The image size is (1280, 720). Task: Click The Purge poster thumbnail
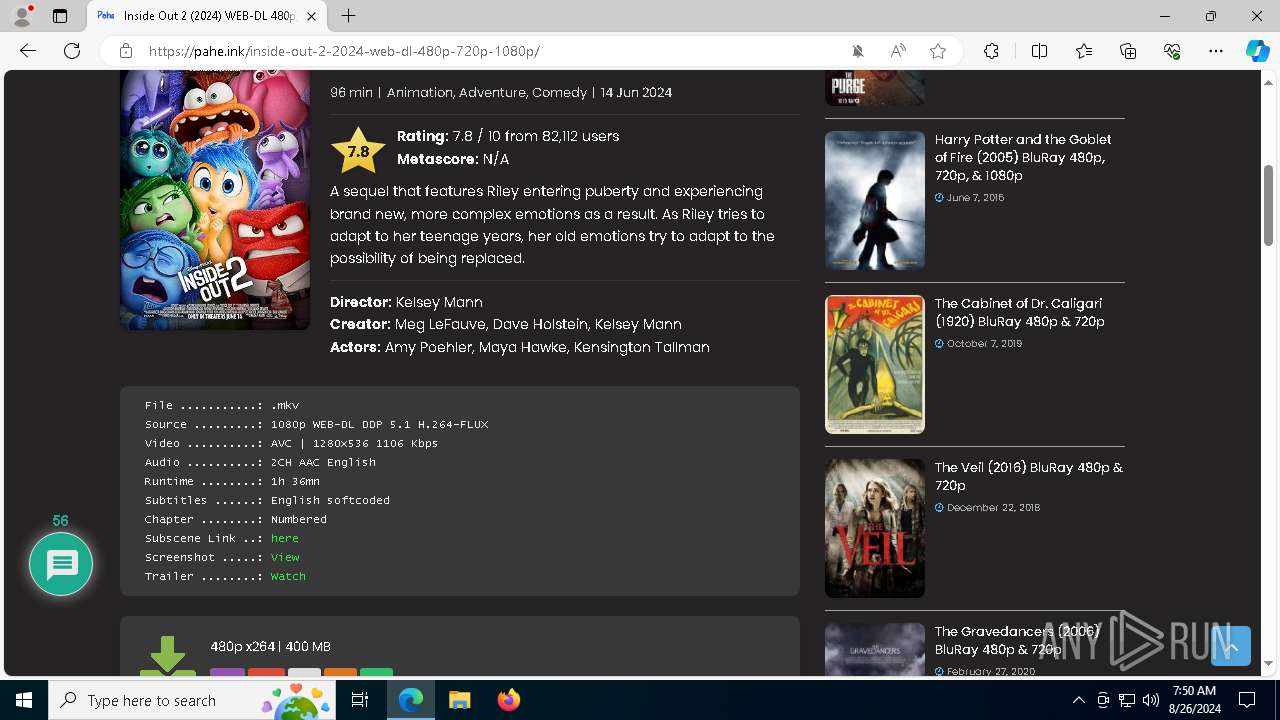pyautogui.click(x=875, y=88)
